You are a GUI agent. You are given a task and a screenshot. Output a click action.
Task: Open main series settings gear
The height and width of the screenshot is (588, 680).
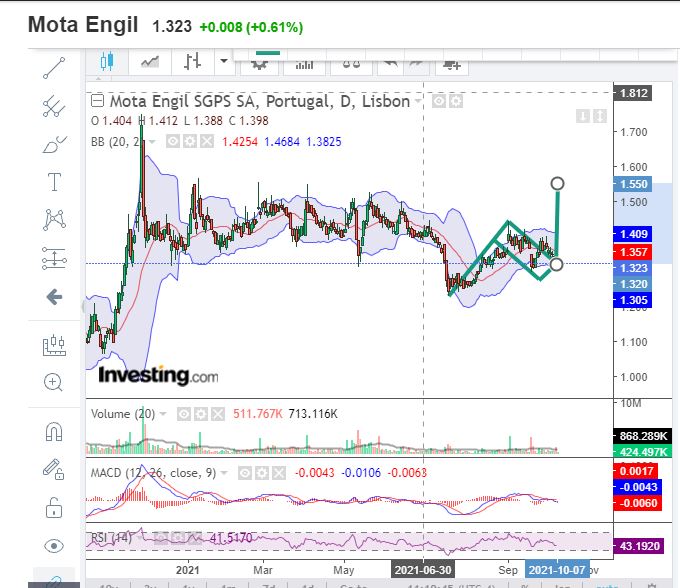(x=456, y=101)
